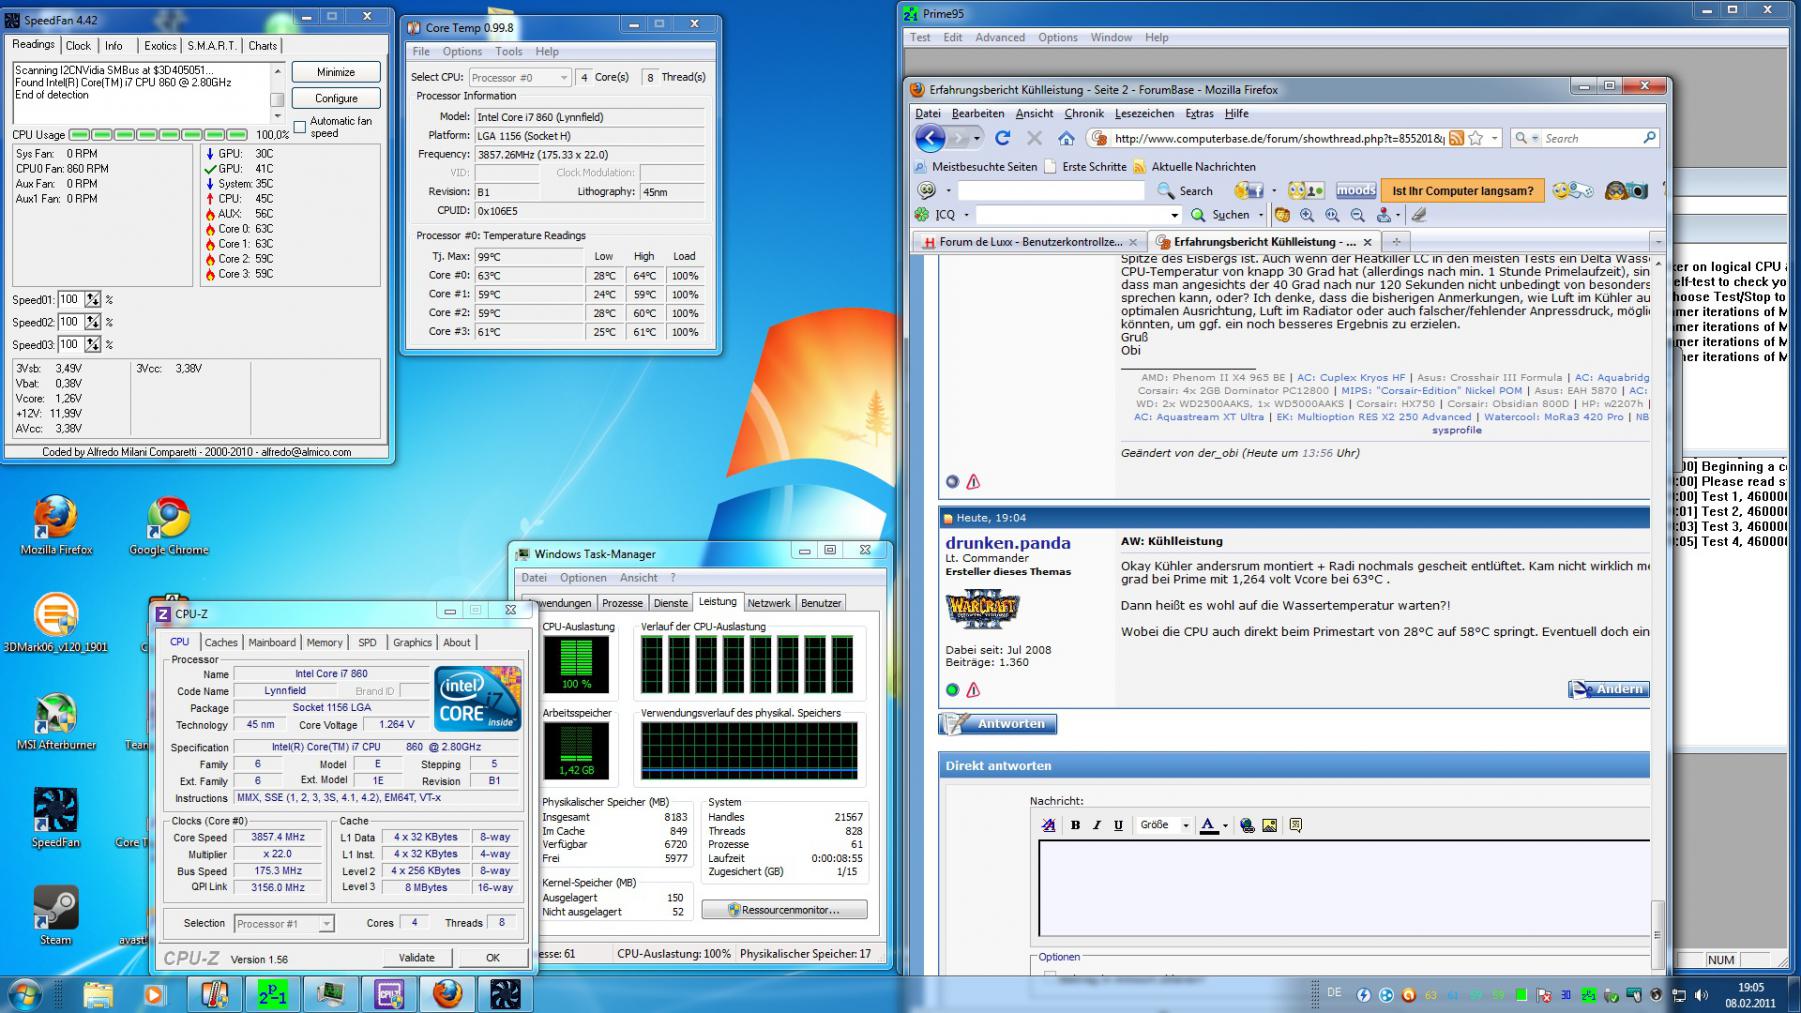Click 'Ist Ihr Computer langsam?' banner button
Viewport: 1801px width, 1013px height.
point(1462,190)
